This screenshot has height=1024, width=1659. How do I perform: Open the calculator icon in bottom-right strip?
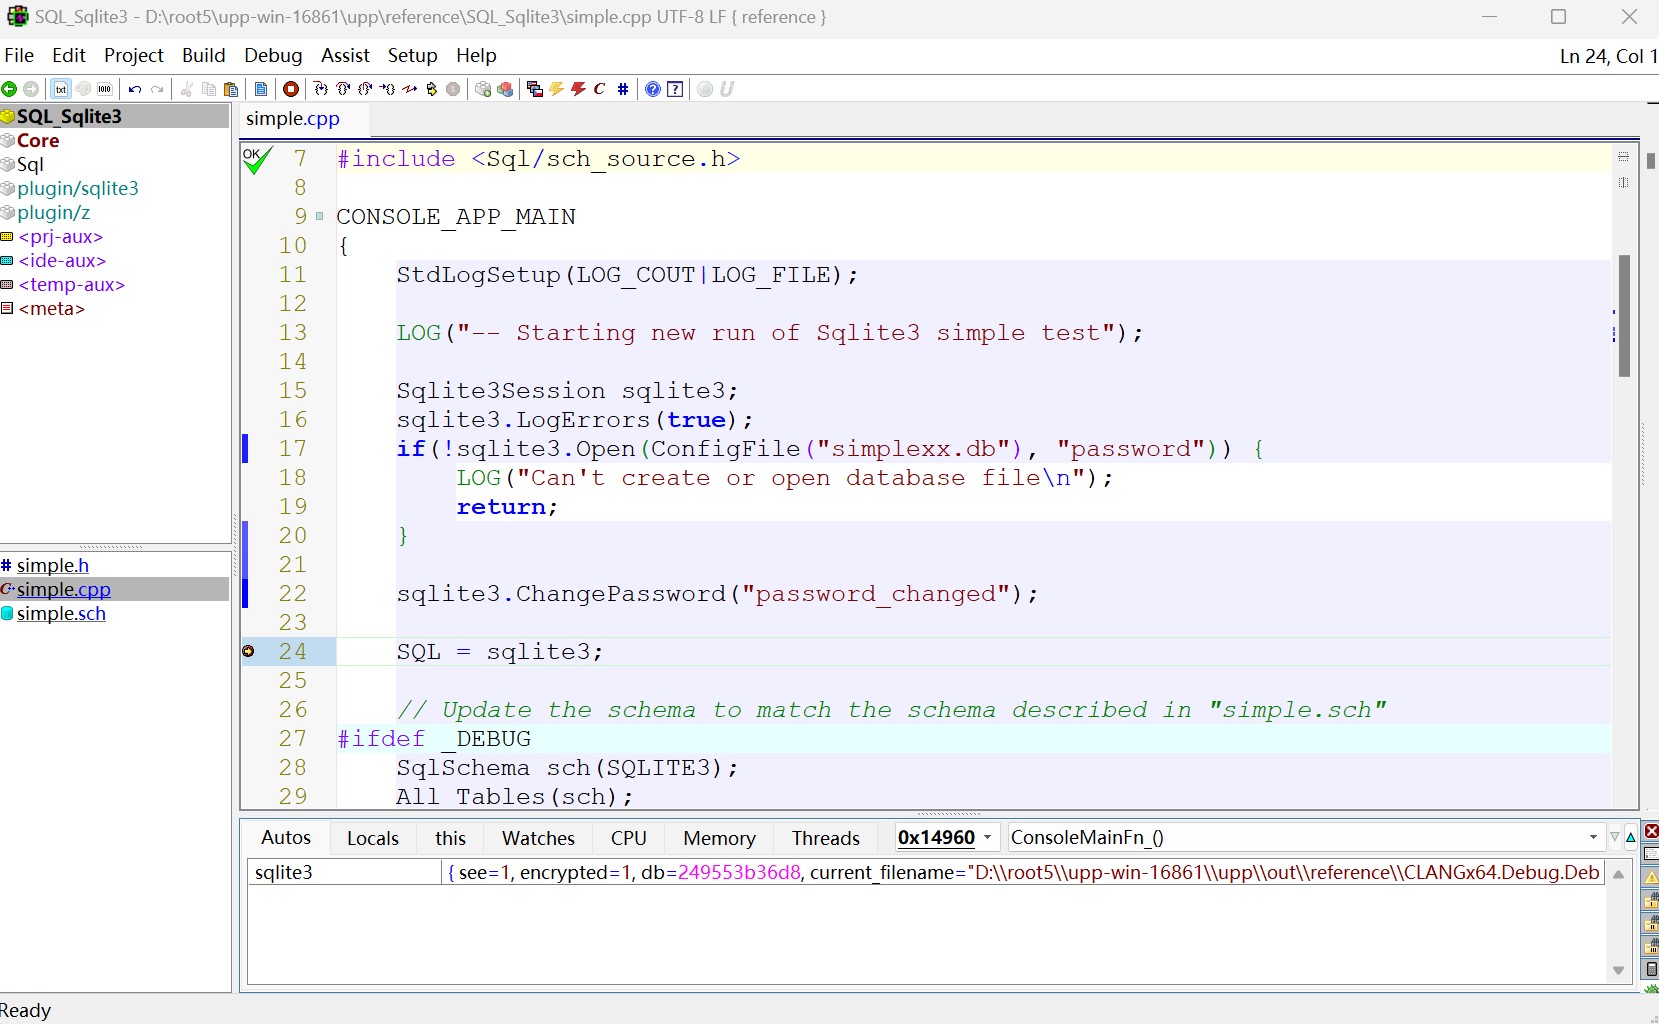tap(1651, 969)
